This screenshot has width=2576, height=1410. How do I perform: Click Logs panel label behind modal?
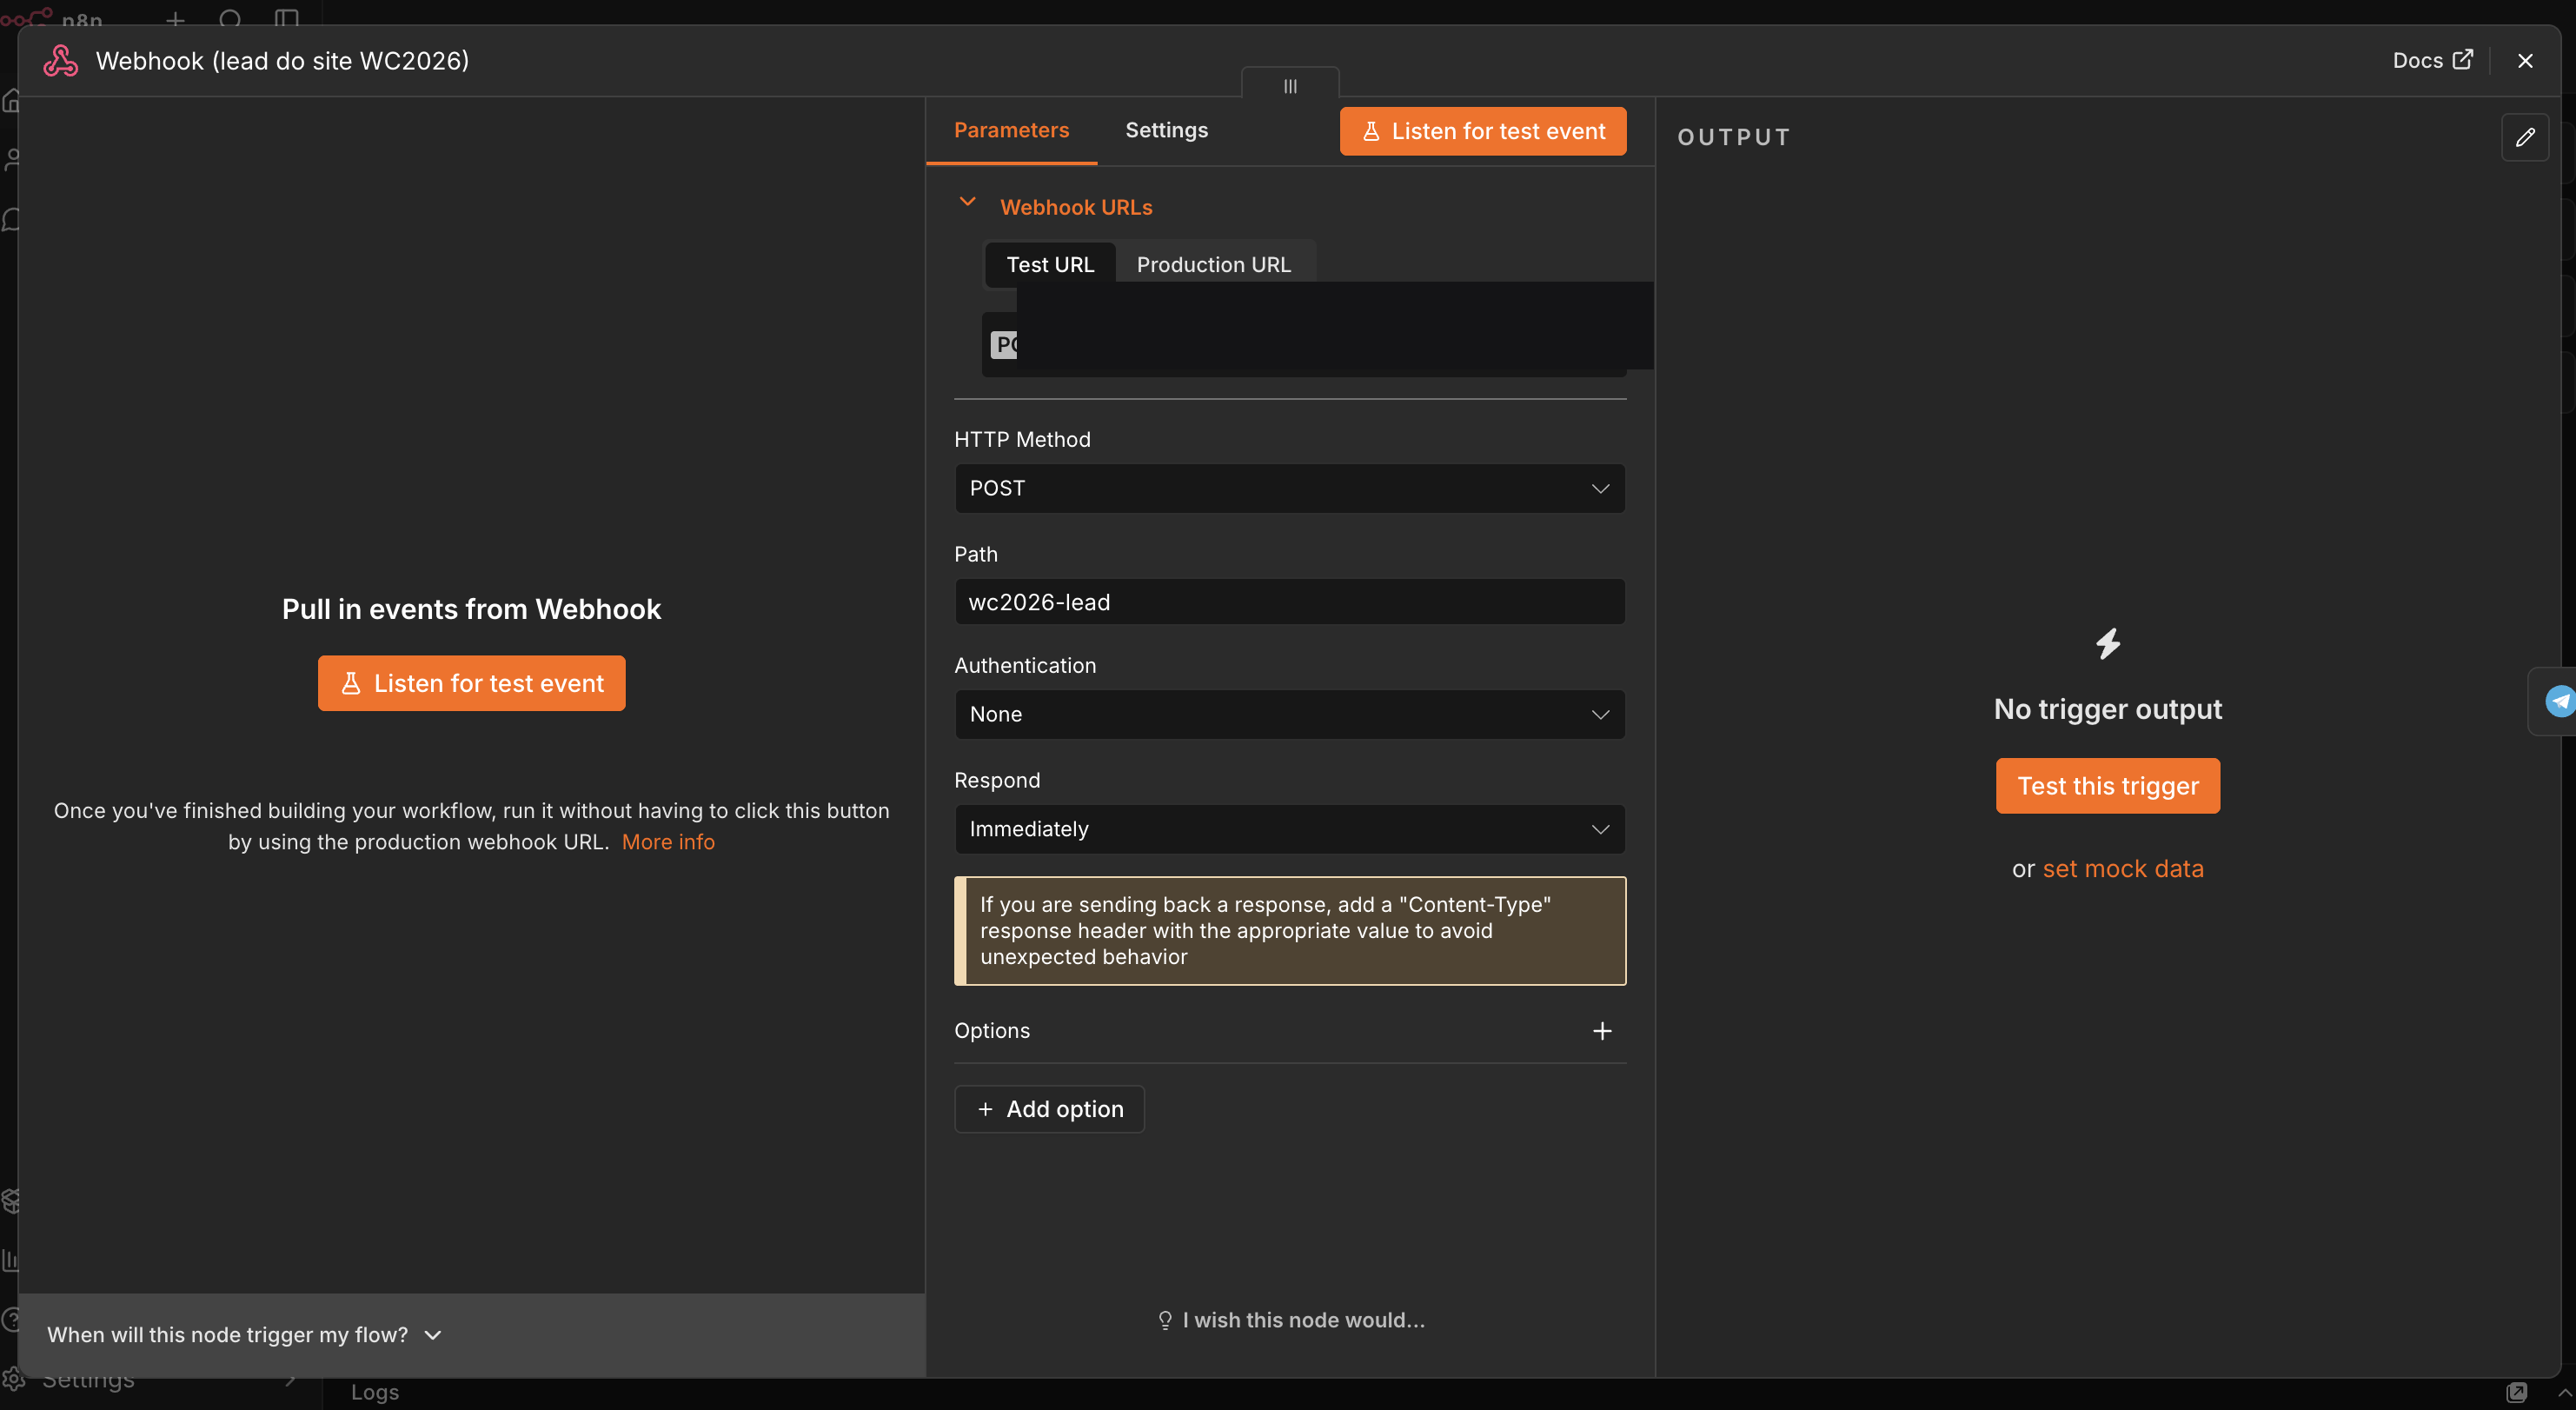pyautogui.click(x=375, y=1392)
